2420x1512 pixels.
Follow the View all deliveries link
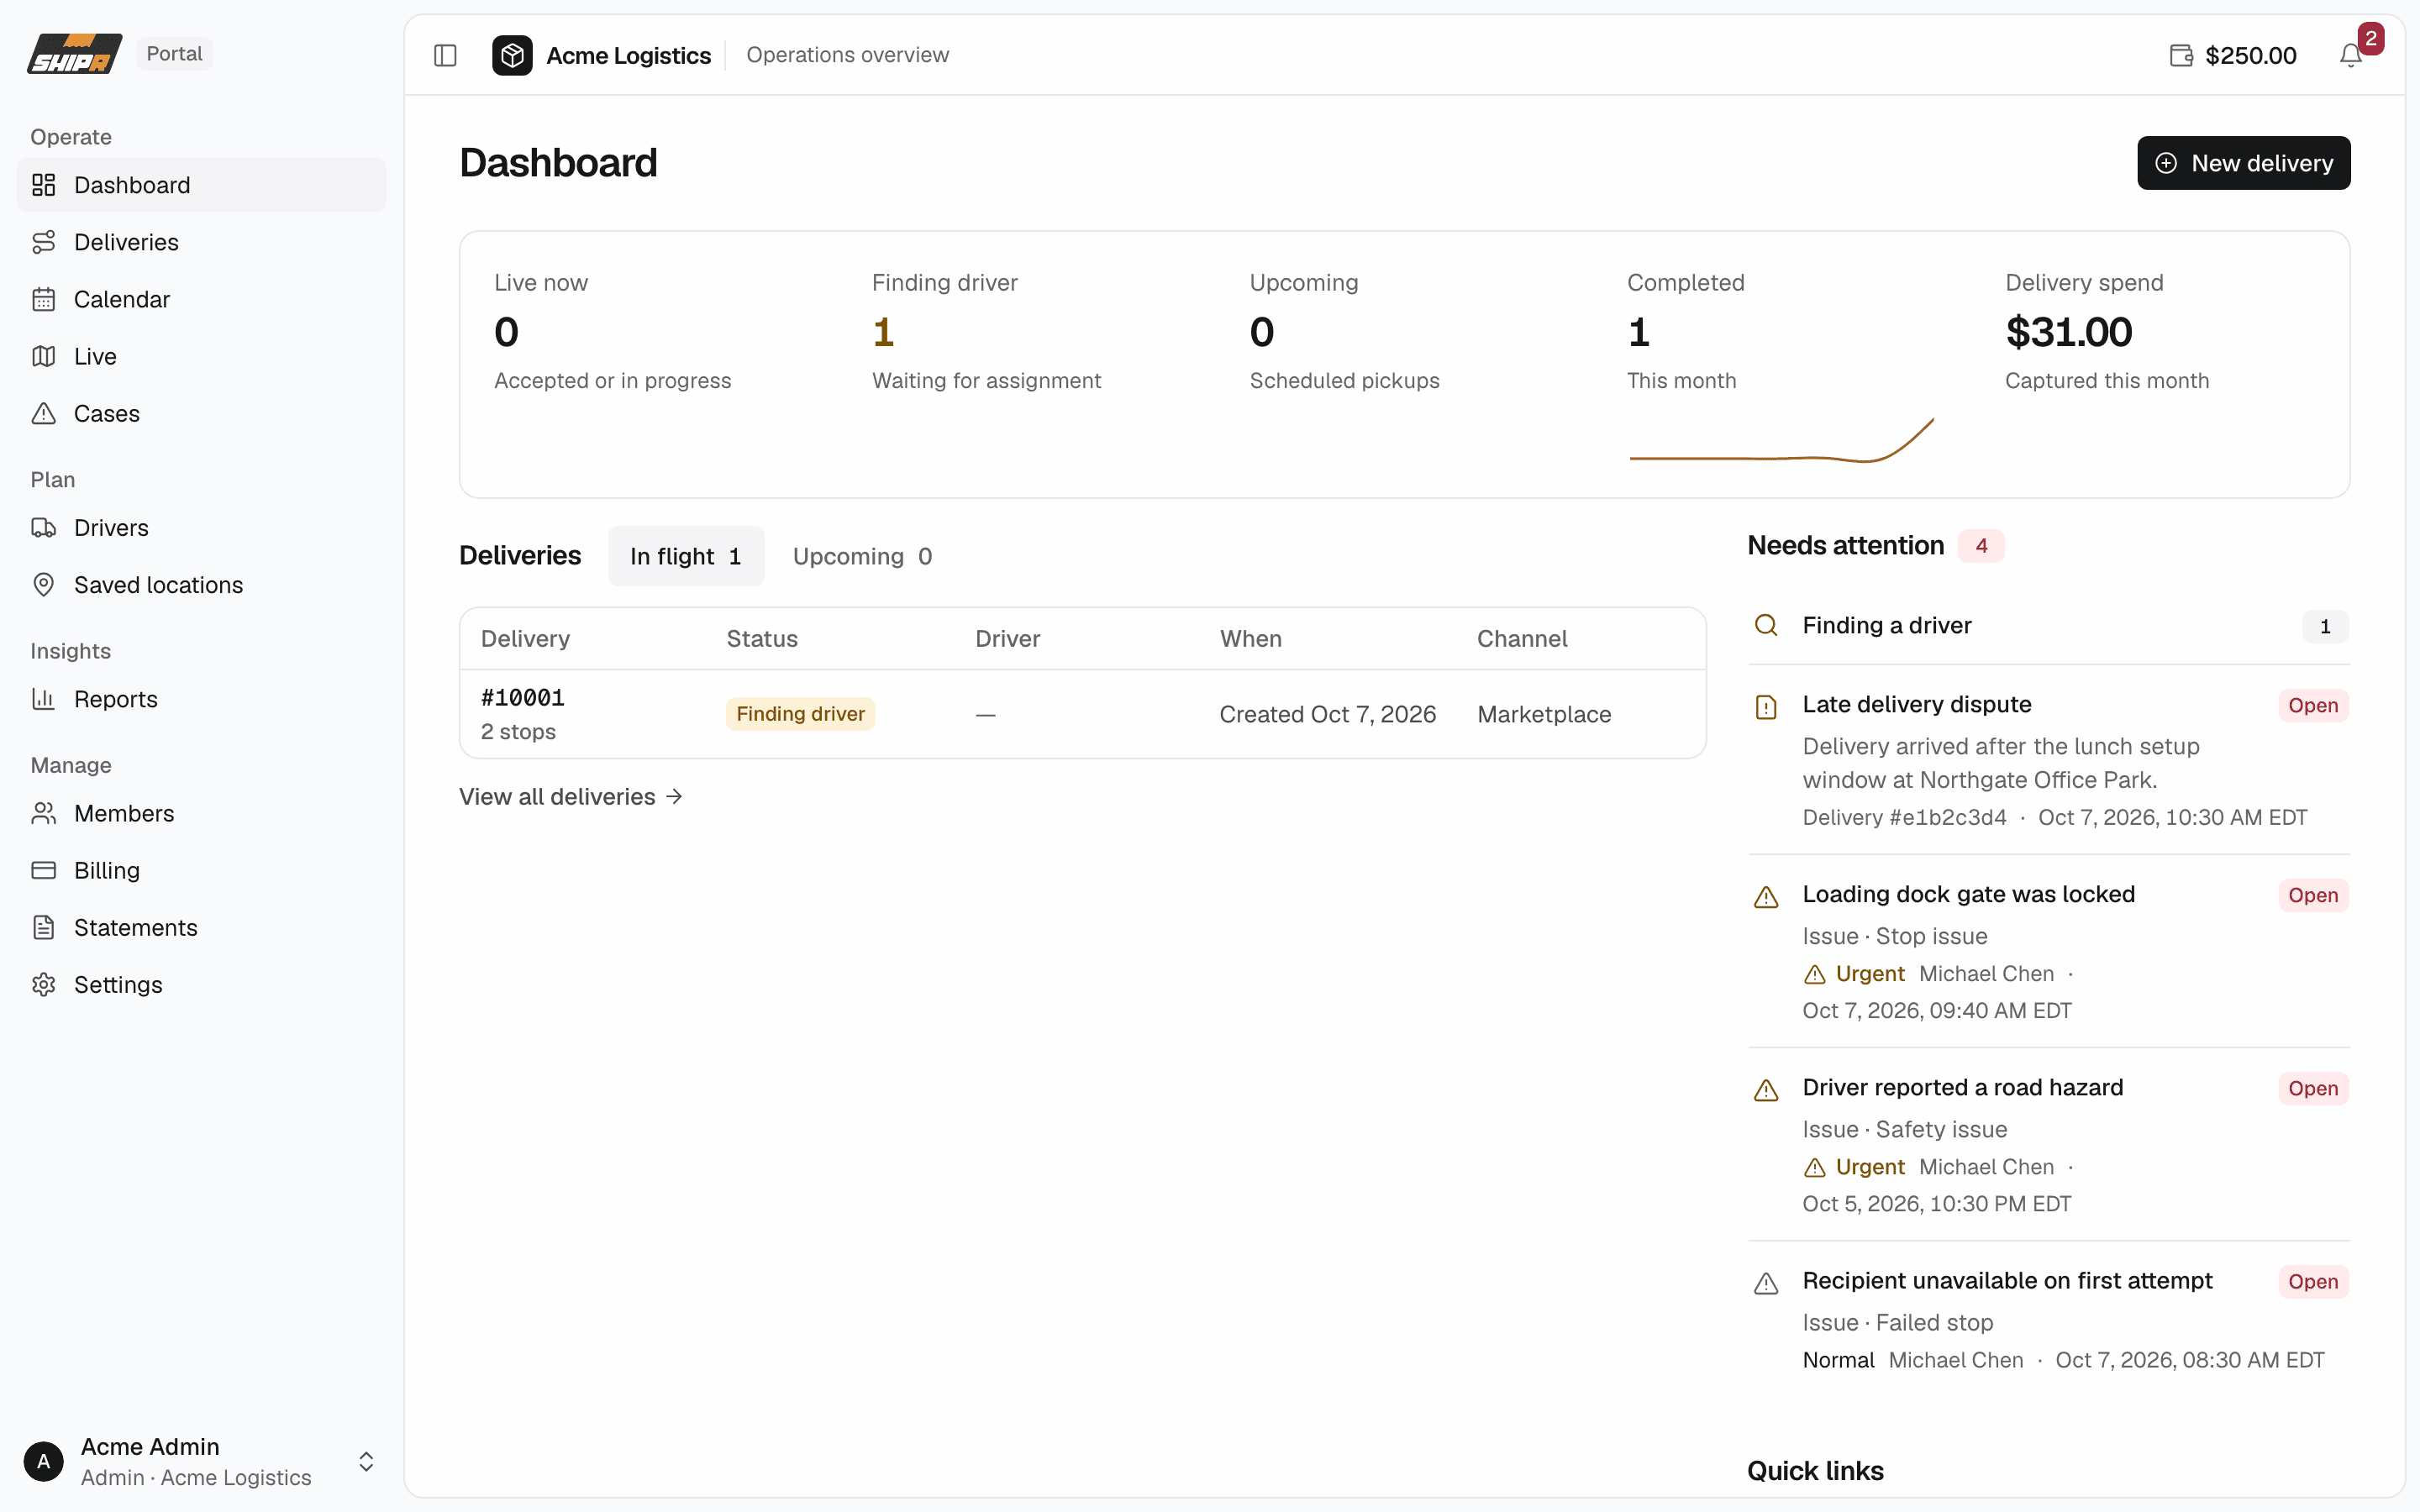click(x=571, y=796)
